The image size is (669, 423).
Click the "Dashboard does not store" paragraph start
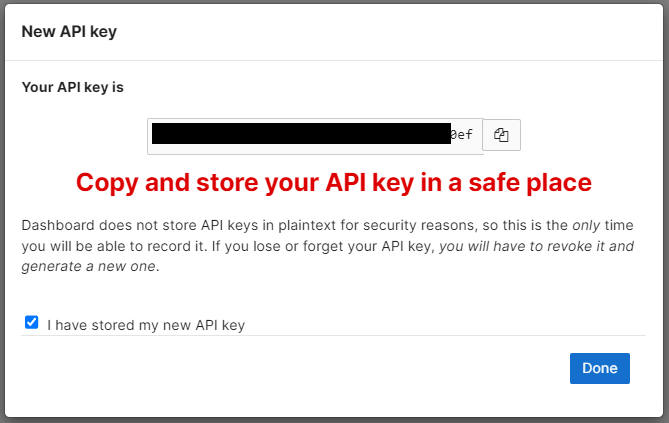89,225
